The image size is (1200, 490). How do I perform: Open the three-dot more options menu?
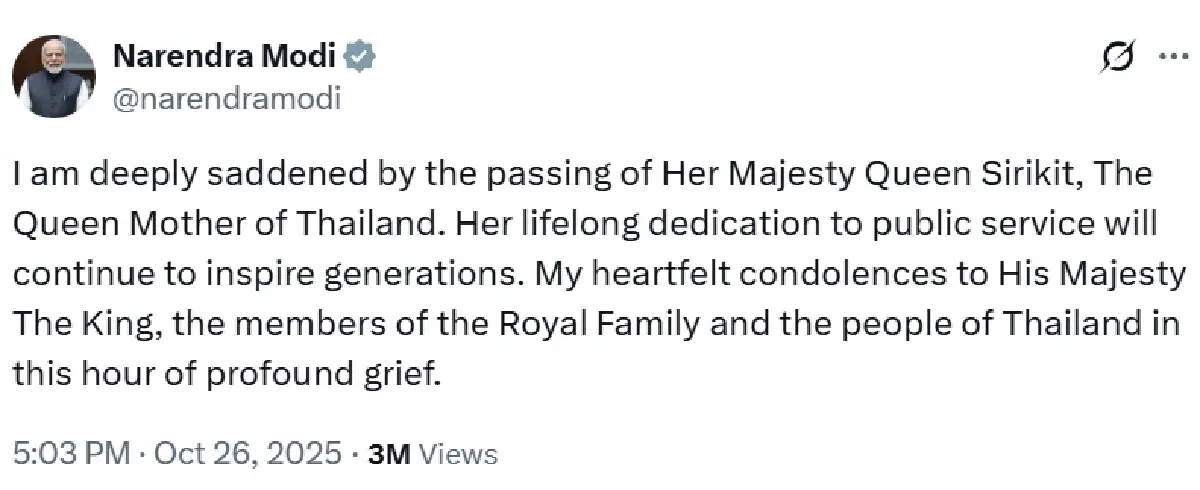click(1169, 57)
